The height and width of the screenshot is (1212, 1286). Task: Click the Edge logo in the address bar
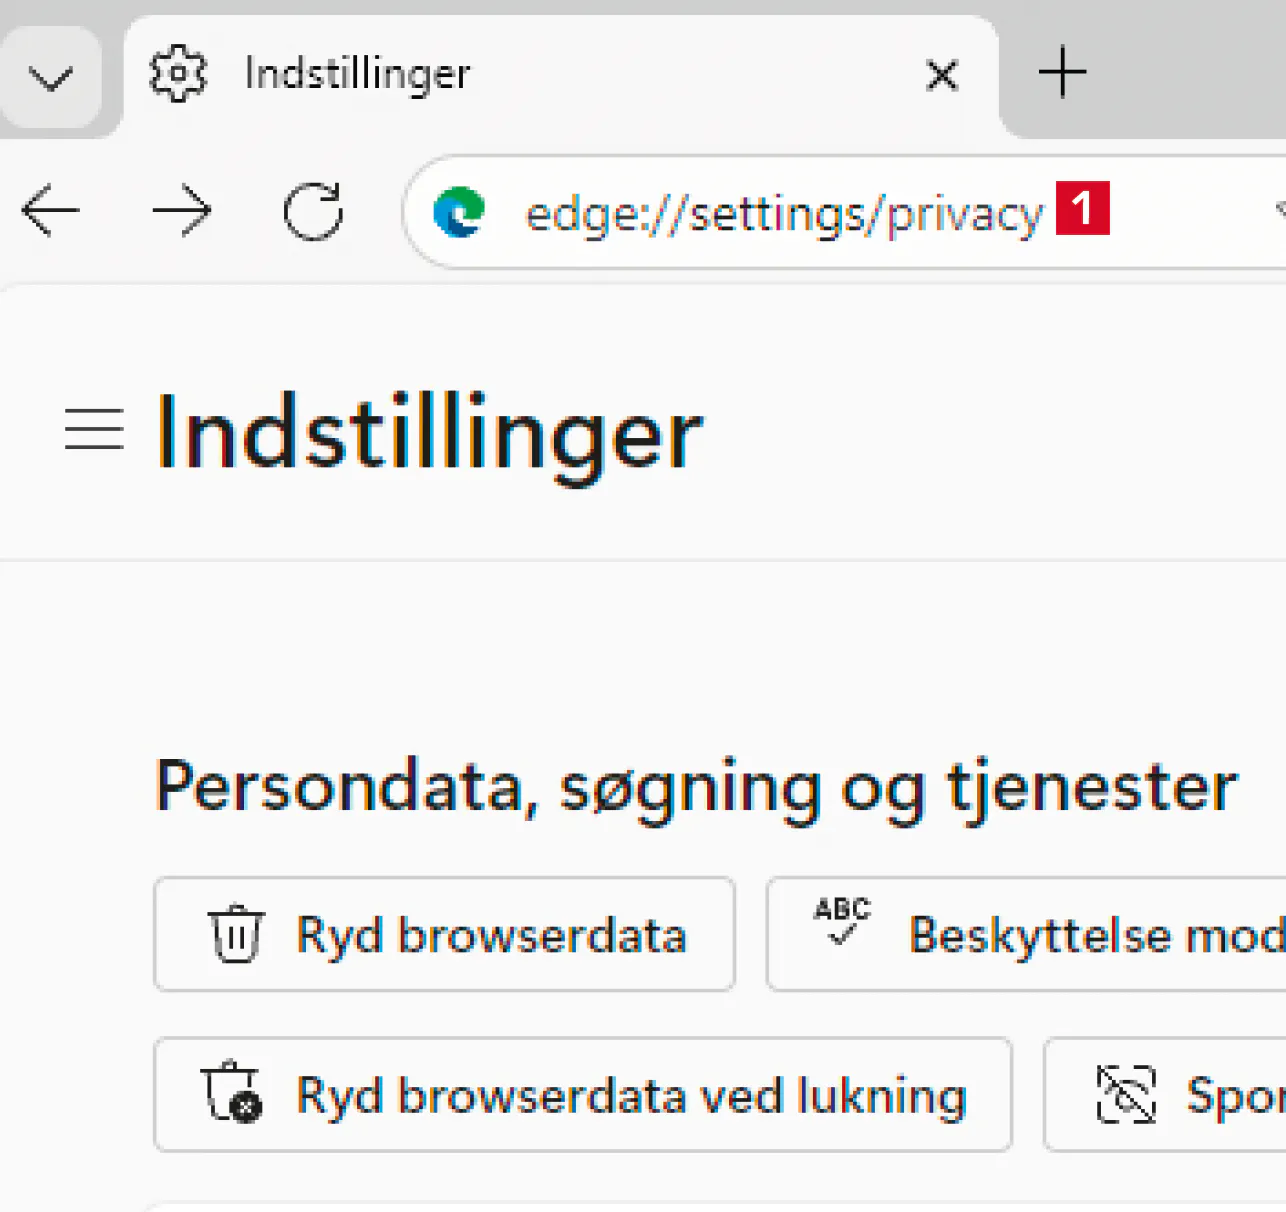(459, 212)
